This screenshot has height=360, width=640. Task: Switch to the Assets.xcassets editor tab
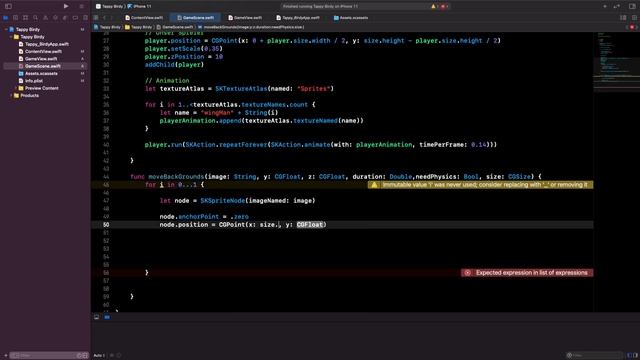click(x=351, y=18)
